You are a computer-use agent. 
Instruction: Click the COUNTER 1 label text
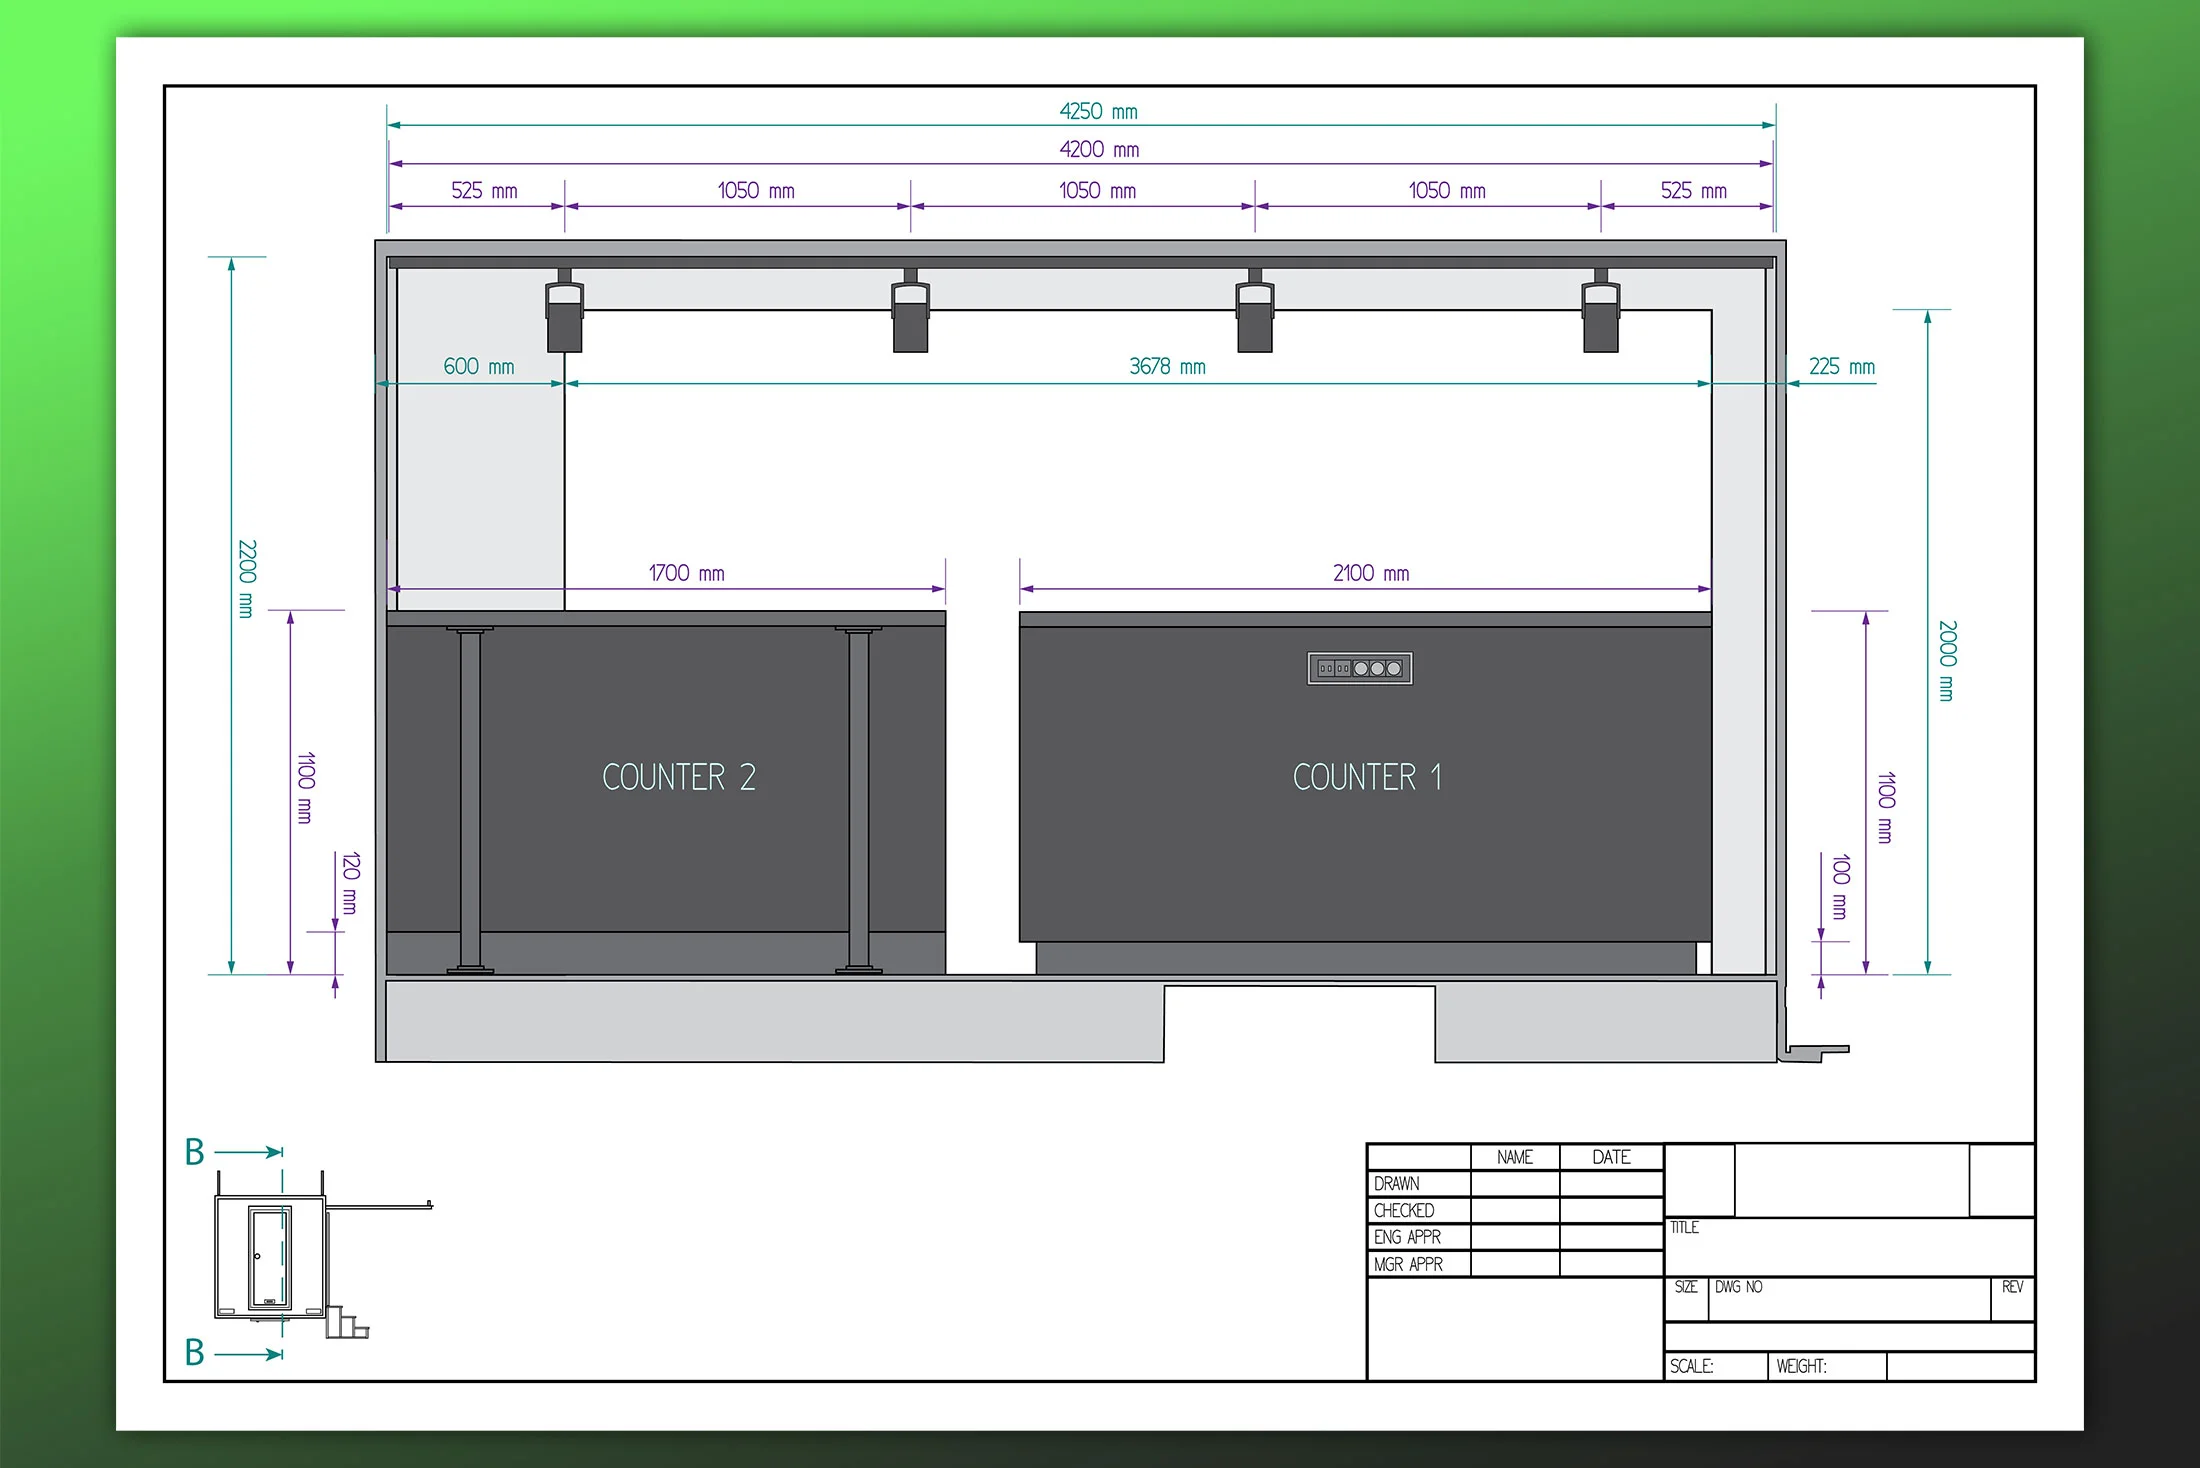point(1367,777)
